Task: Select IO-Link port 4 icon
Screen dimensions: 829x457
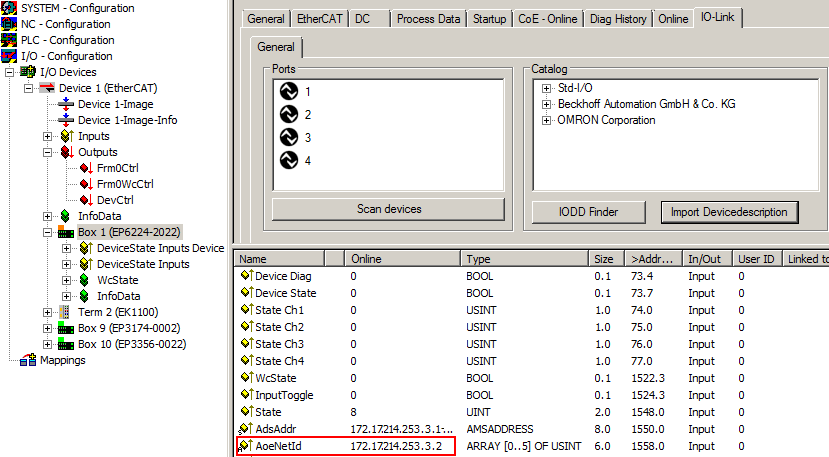Action: click(289, 159)
